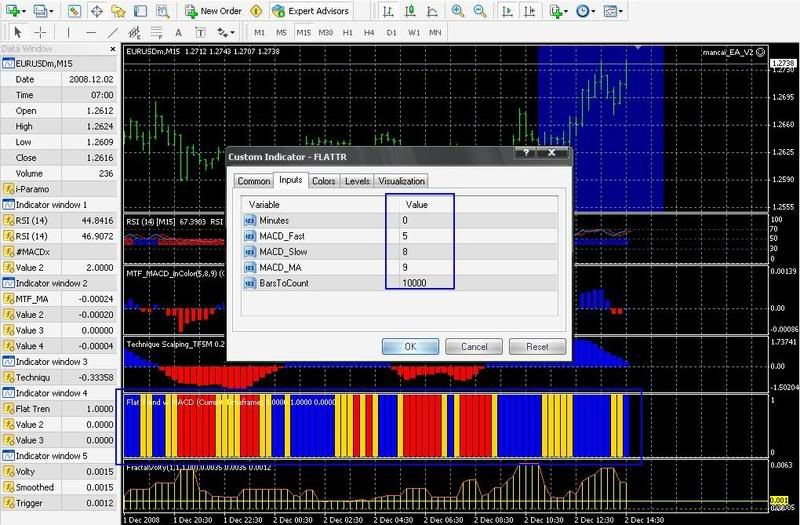
Task: Click the Flat Trend MACD color histogram
Action: [378, 428]
